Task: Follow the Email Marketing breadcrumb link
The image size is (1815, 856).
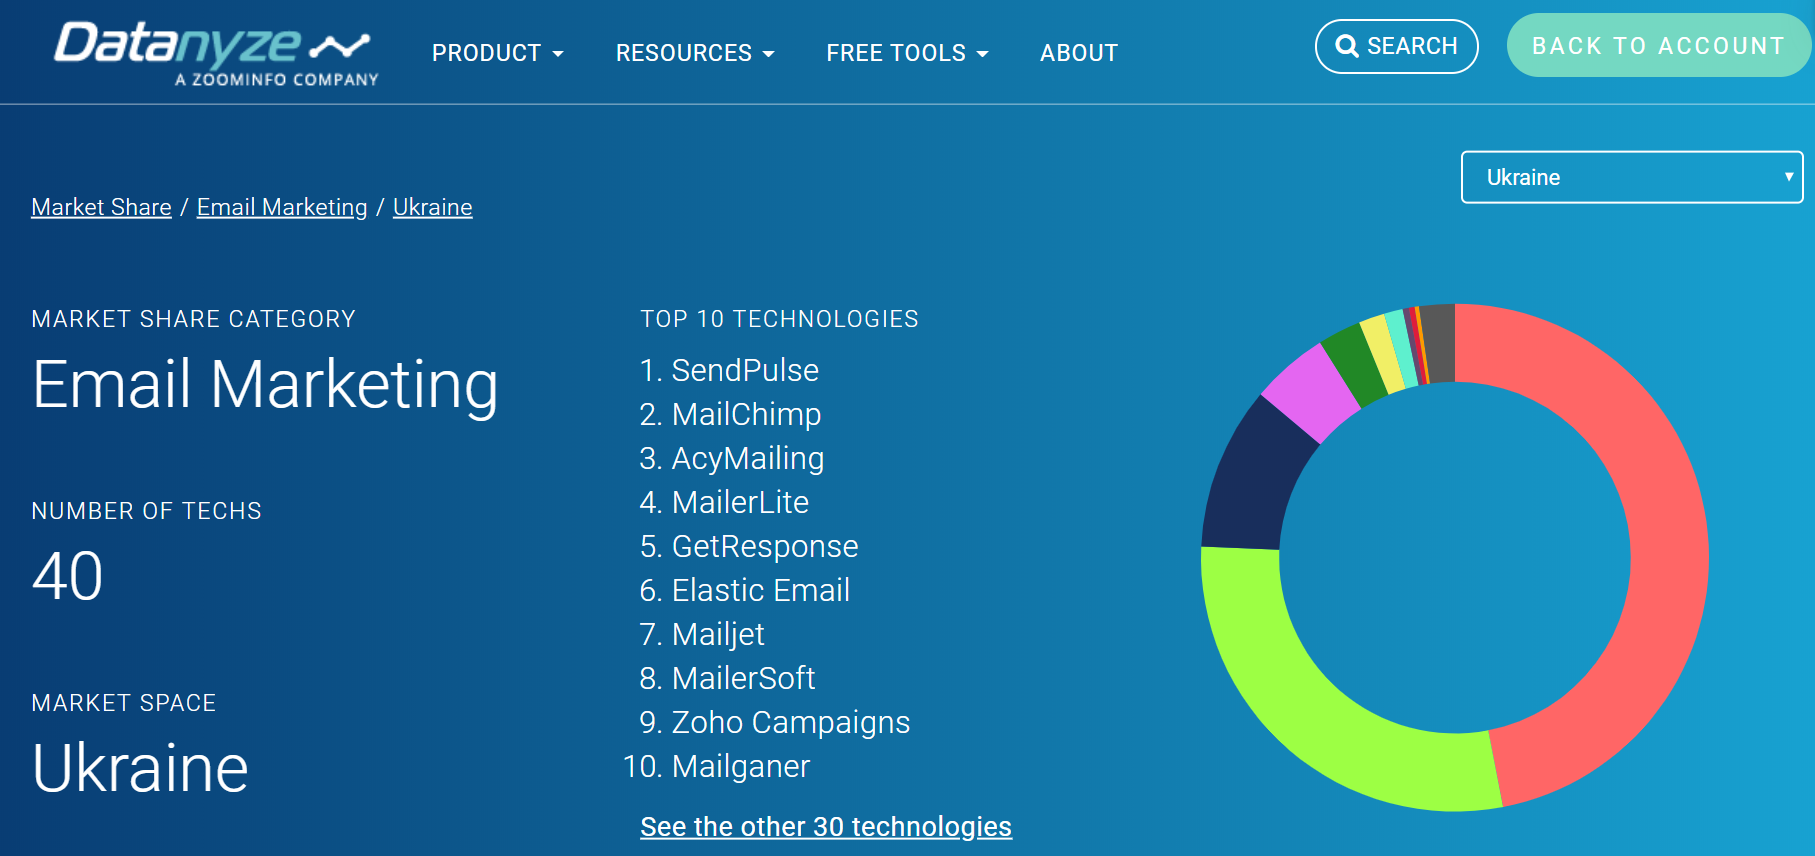Action: 282,207
